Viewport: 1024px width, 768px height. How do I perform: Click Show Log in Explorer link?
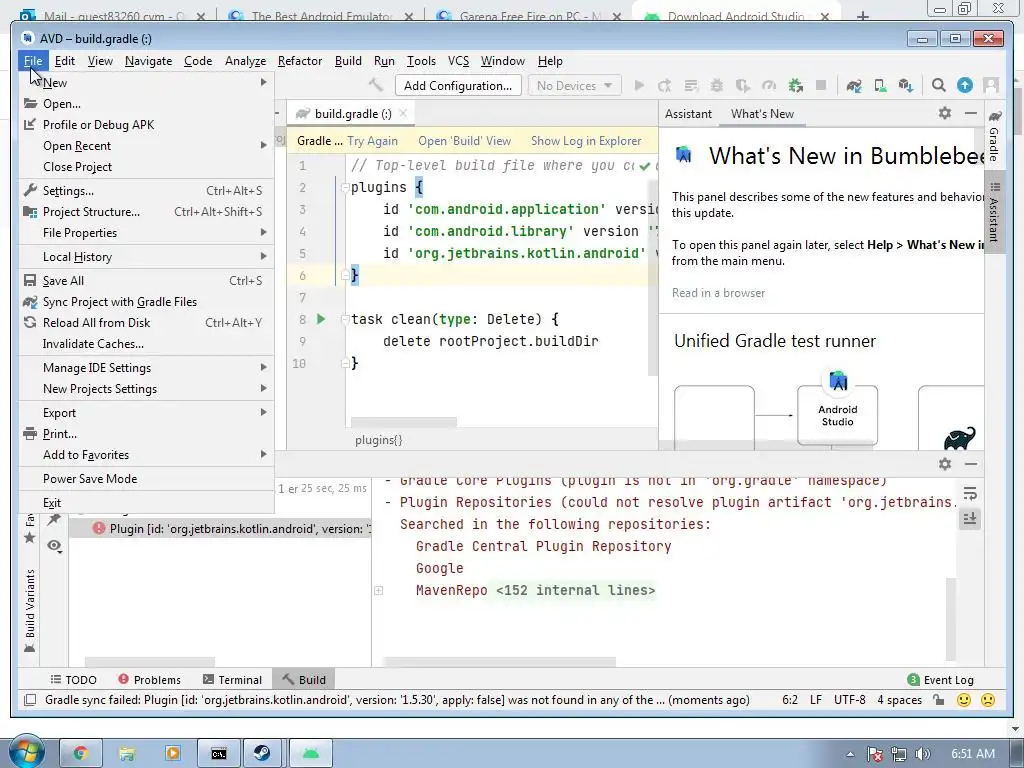(586, 140)
